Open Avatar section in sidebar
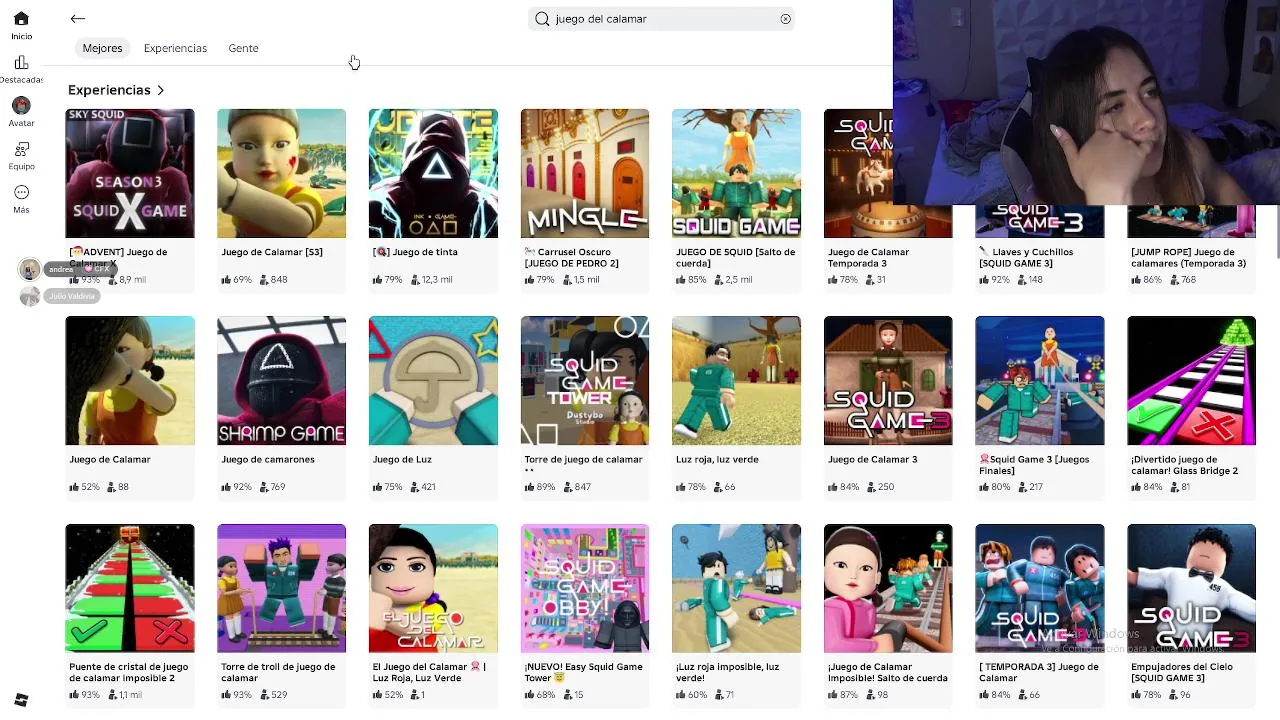The width and height of the screenshot is (1280, 720). pyautogui.click(x=21, y=112)
